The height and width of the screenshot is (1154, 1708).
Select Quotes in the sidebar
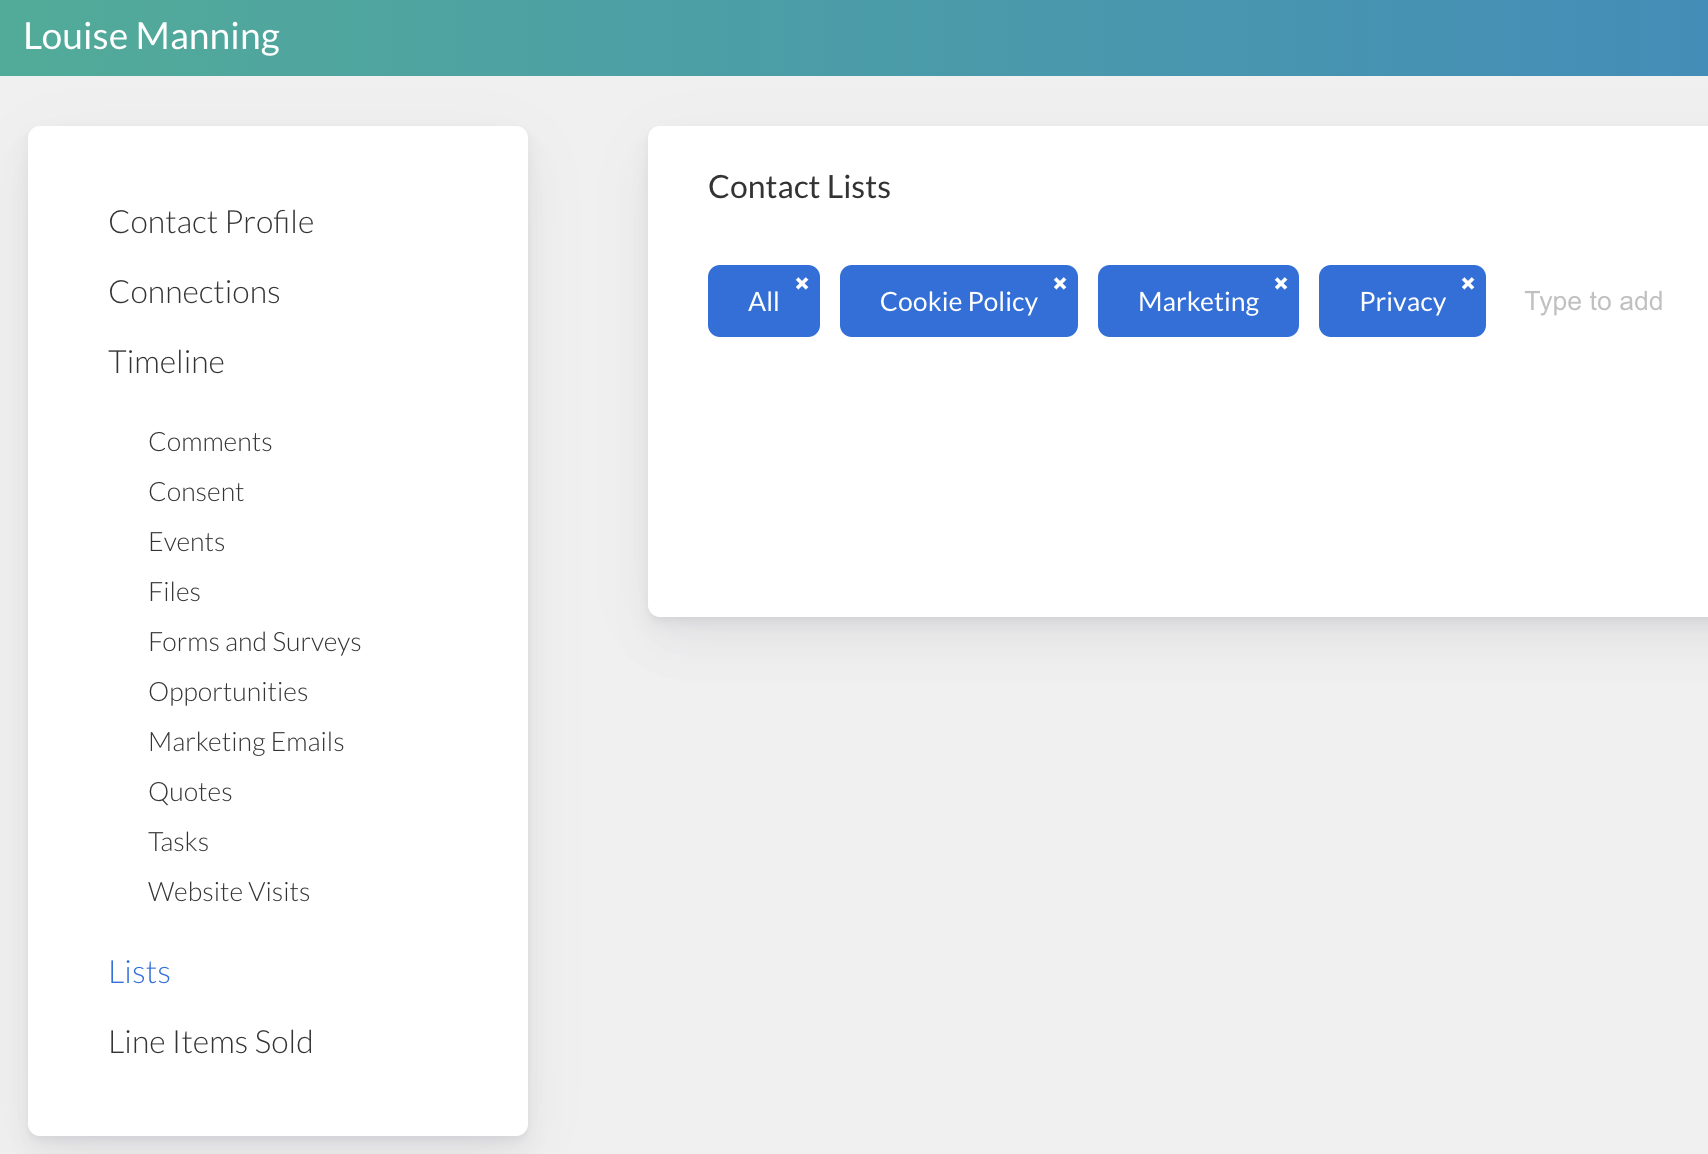pyautogui.click(x=190, y=792)
